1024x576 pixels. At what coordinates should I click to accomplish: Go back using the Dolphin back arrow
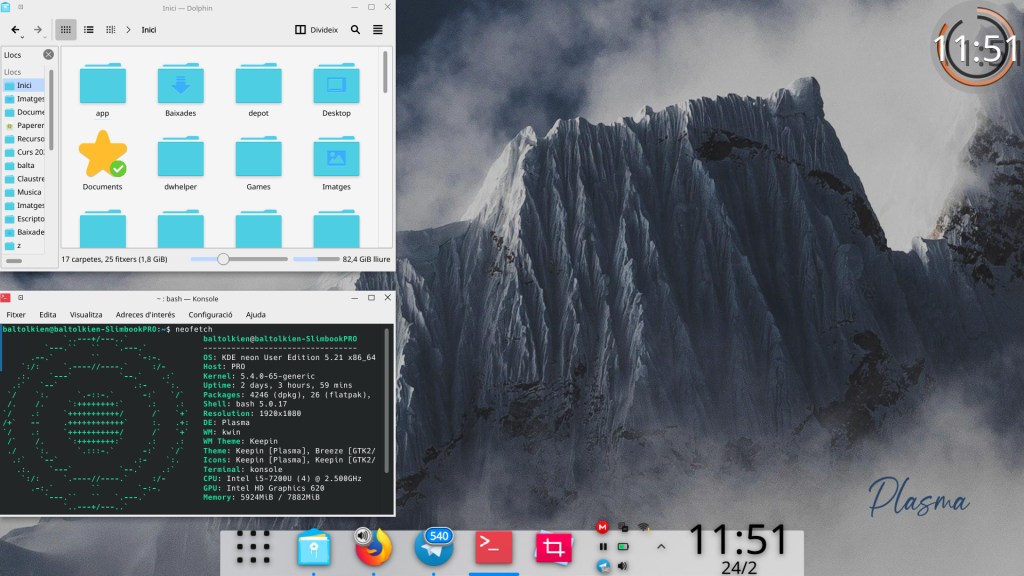click(15, 30)
